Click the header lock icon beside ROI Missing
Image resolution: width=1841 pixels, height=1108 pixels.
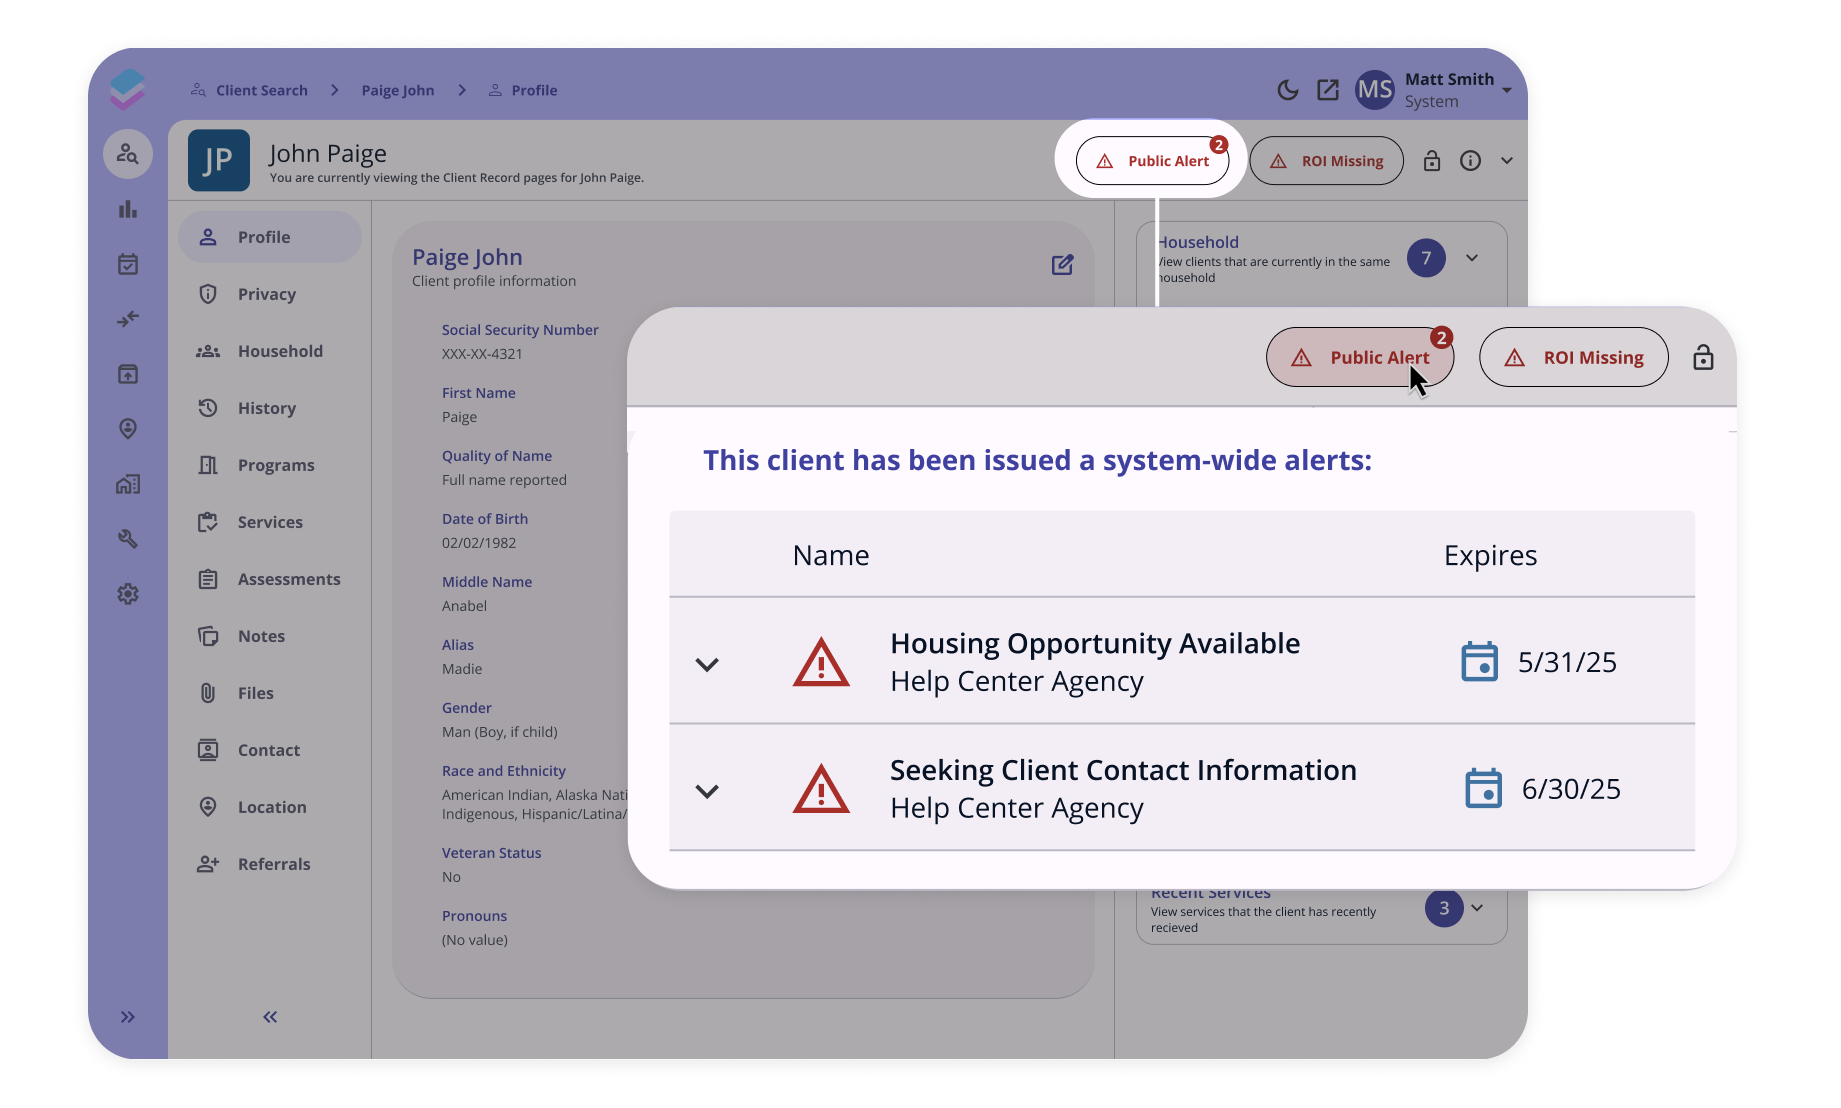coord(1432,161)
